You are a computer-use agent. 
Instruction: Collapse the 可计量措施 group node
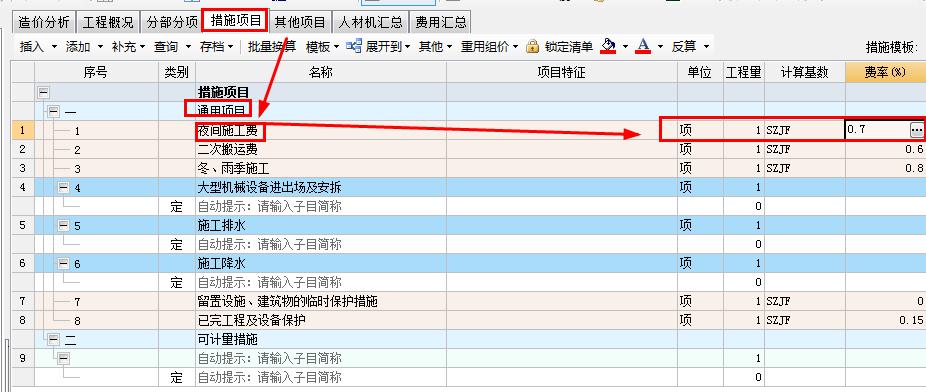point(54,339)
